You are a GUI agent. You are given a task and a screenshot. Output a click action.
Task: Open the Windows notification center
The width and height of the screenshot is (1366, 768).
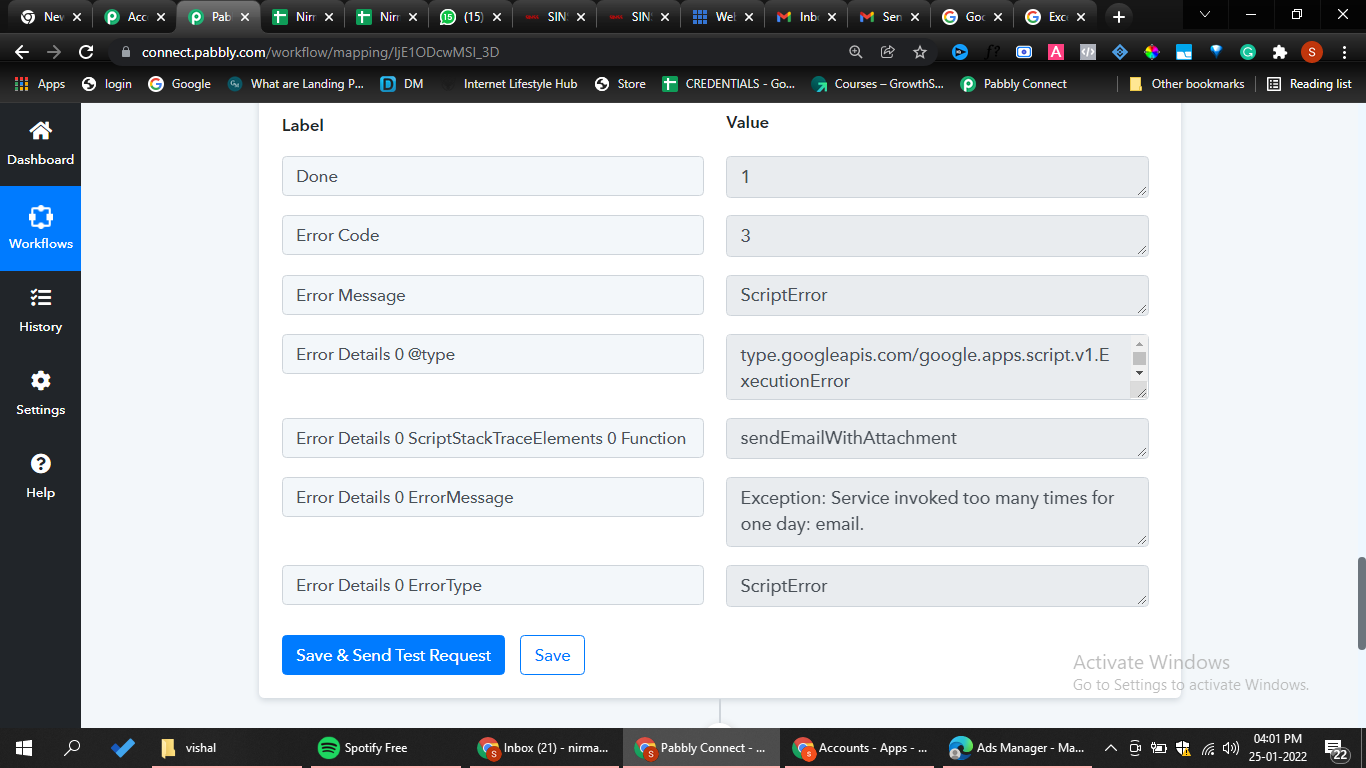[1337, 748]
